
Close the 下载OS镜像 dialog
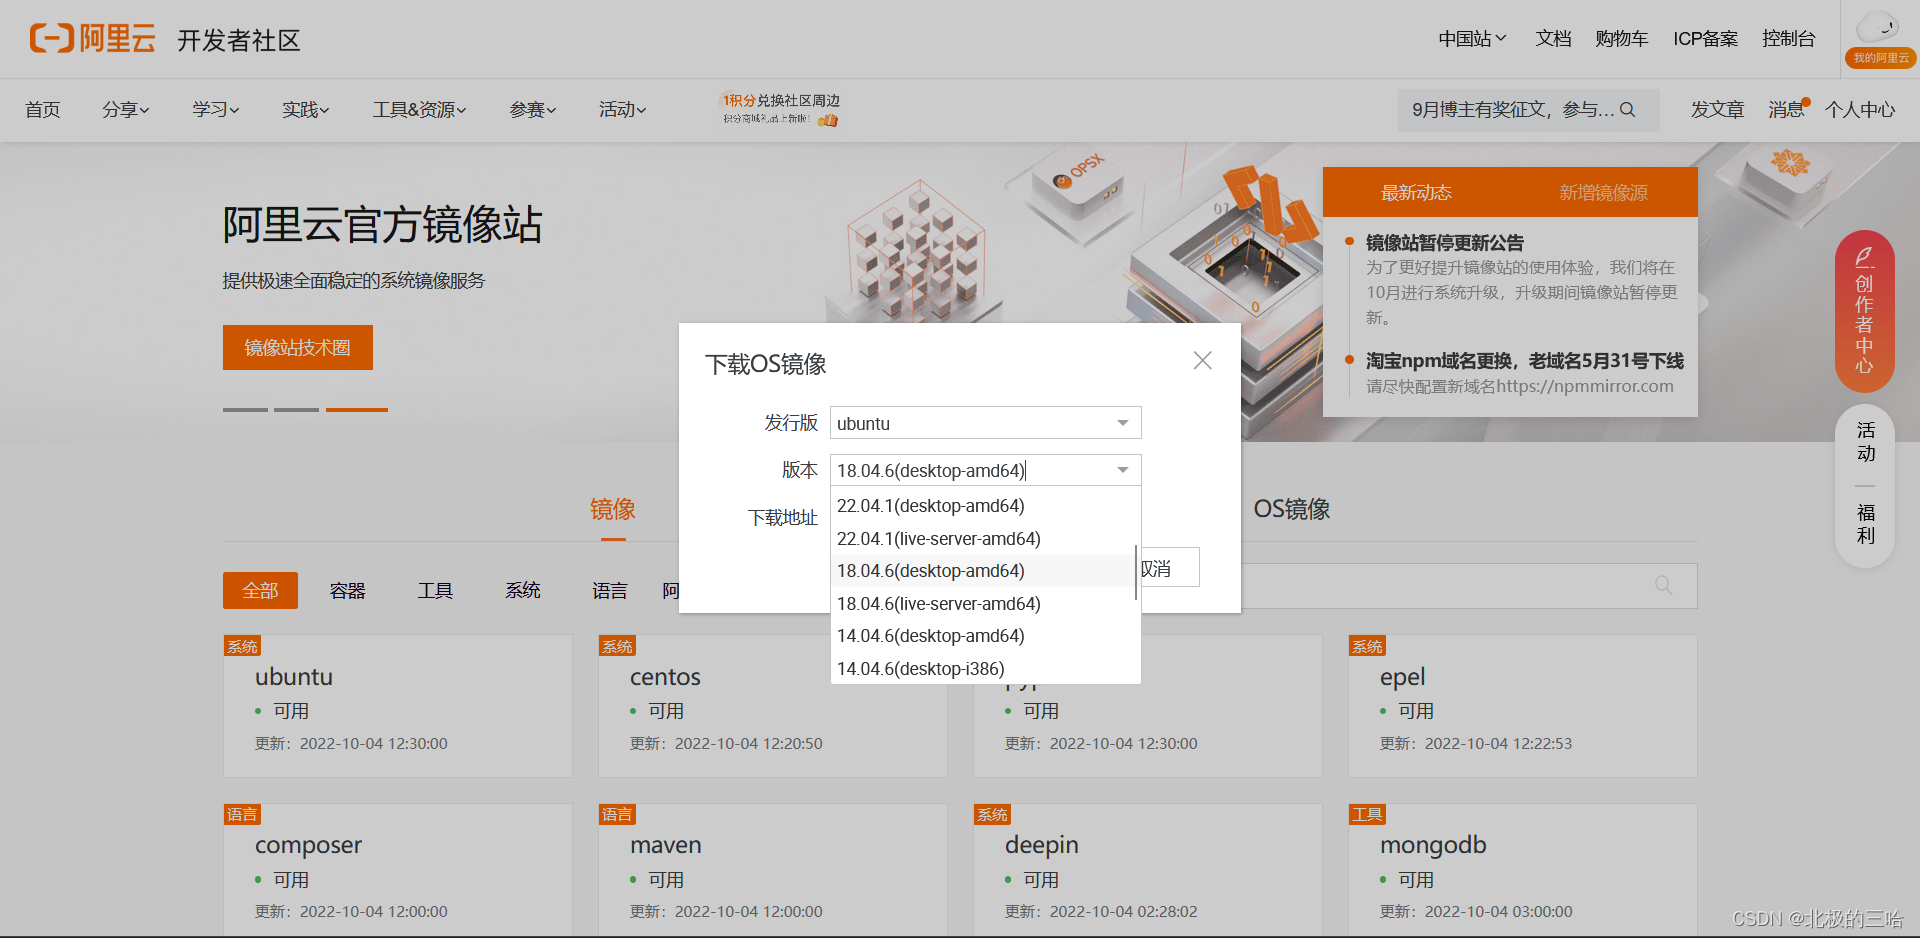click(x=1202, y=360)
